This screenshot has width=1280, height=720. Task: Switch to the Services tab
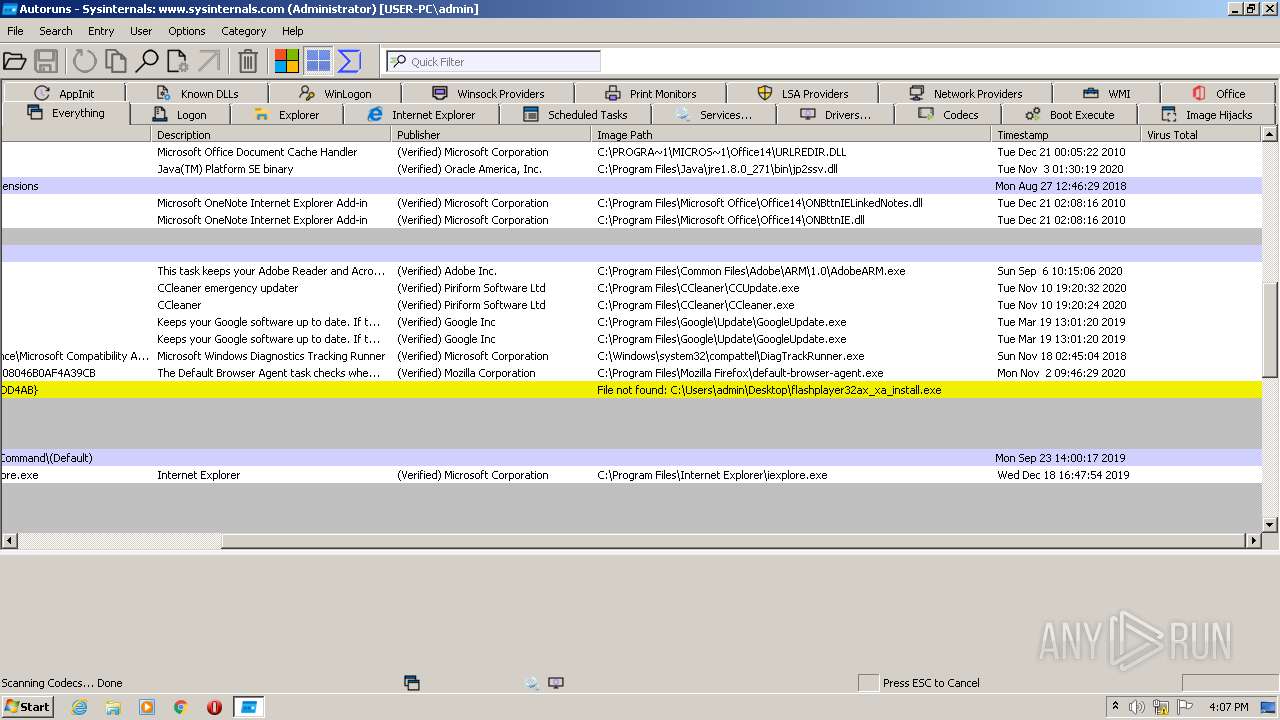[714, 115]
